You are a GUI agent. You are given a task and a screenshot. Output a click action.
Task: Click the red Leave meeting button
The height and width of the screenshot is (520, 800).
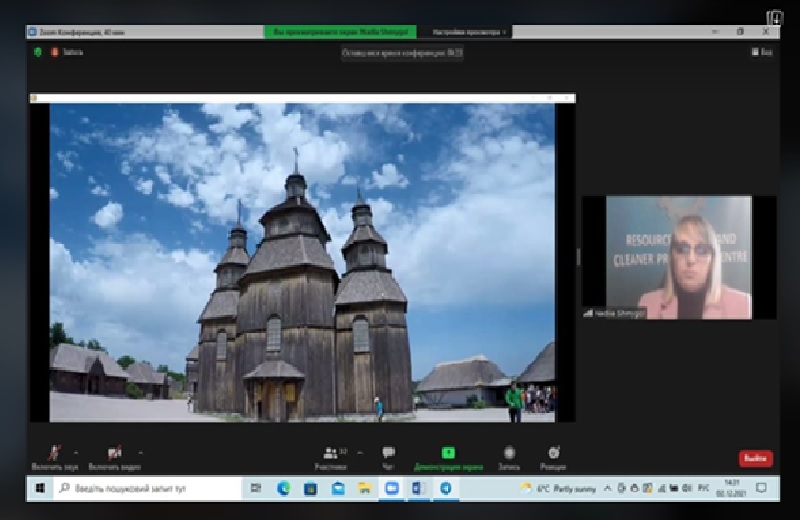coord(755,458)
